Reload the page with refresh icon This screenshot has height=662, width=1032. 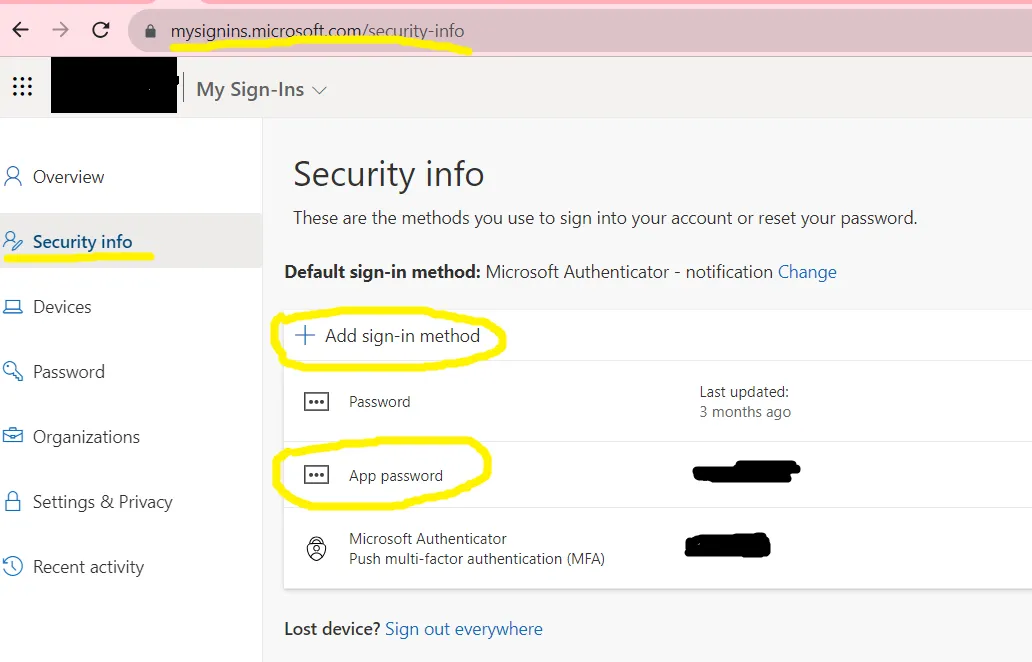click(x=100, y=30)
